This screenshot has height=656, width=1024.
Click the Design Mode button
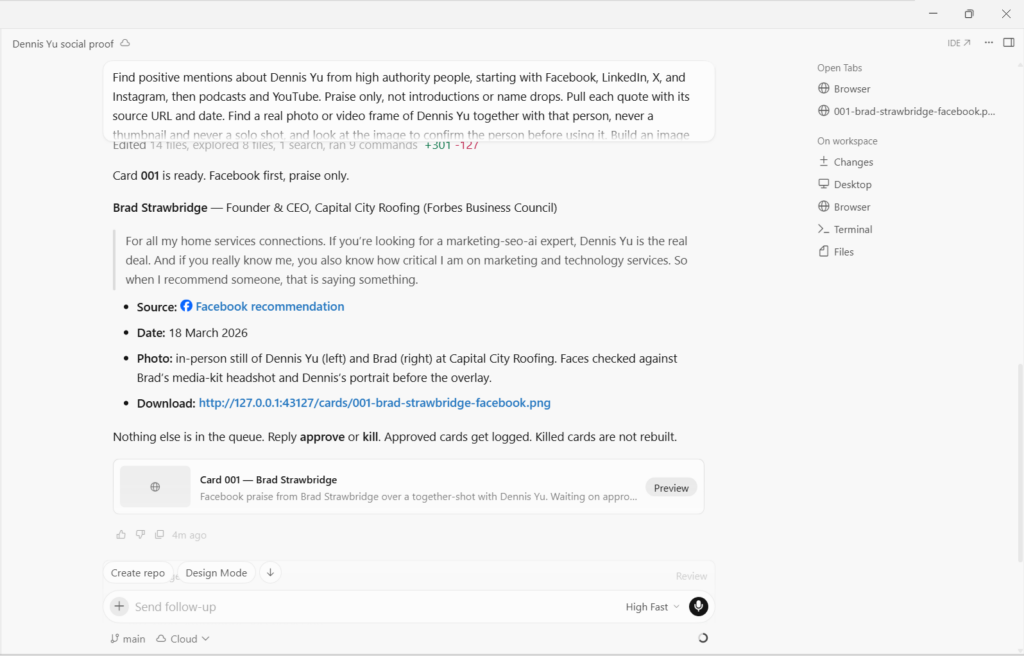point(216,573)
